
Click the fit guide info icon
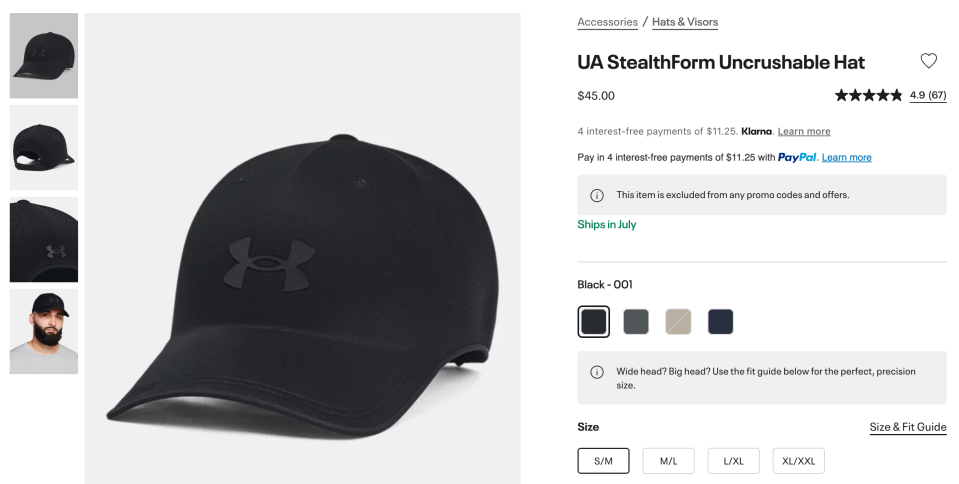[597, 372]
